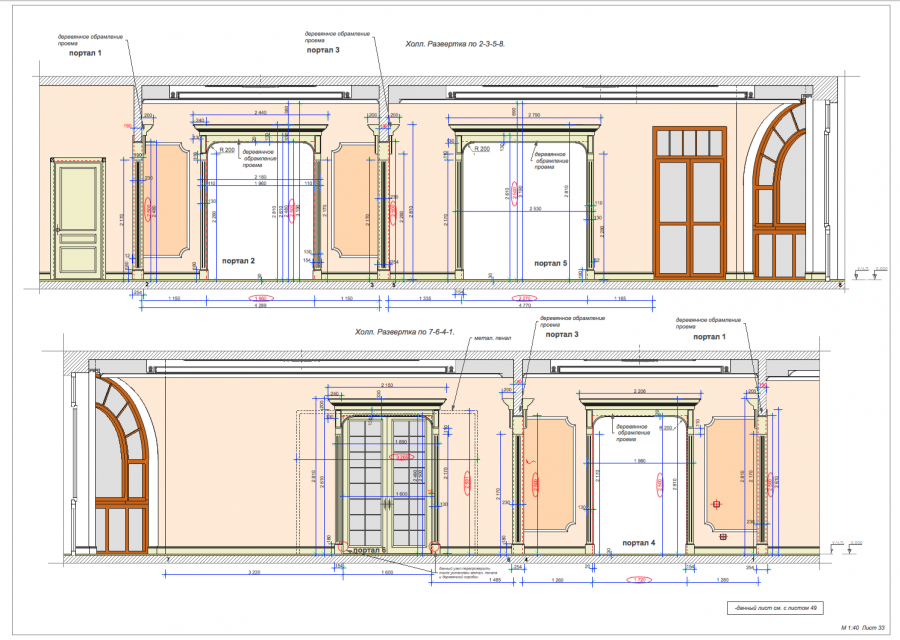This screenshot has width=900, height=640.
Task: Click the 'портал 2' label
Action: pyautogui.click(x=238, y=261)
